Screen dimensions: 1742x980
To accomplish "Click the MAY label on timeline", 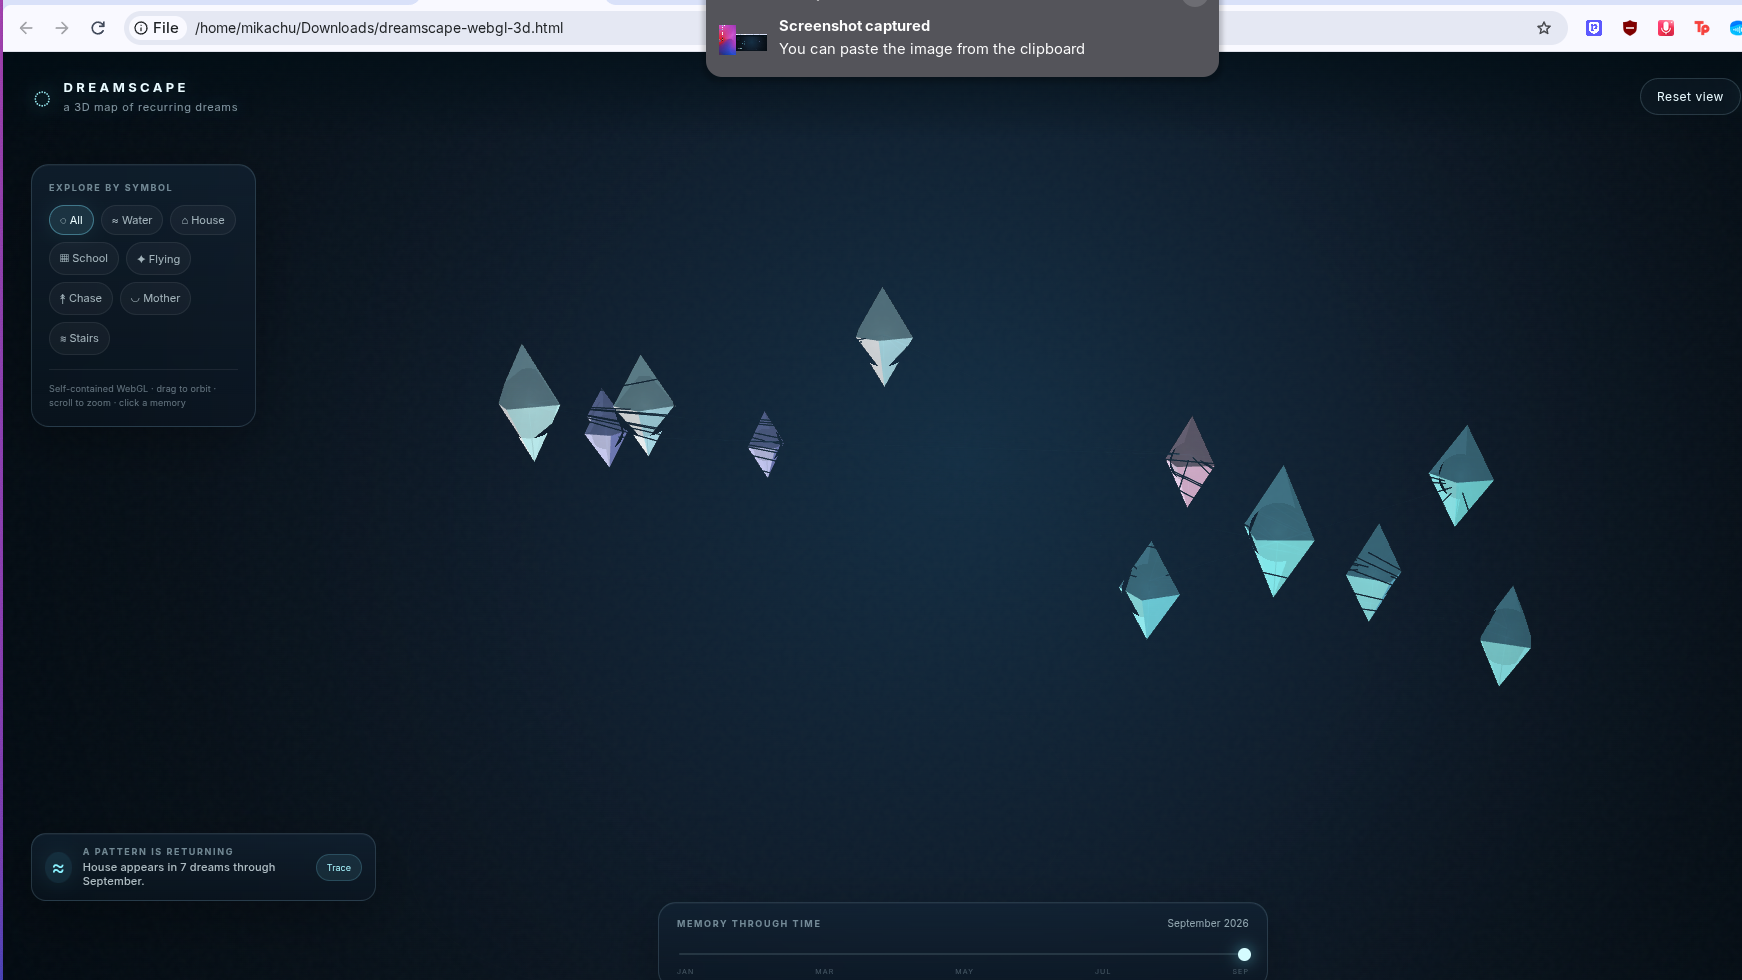I will pos(964,971).
